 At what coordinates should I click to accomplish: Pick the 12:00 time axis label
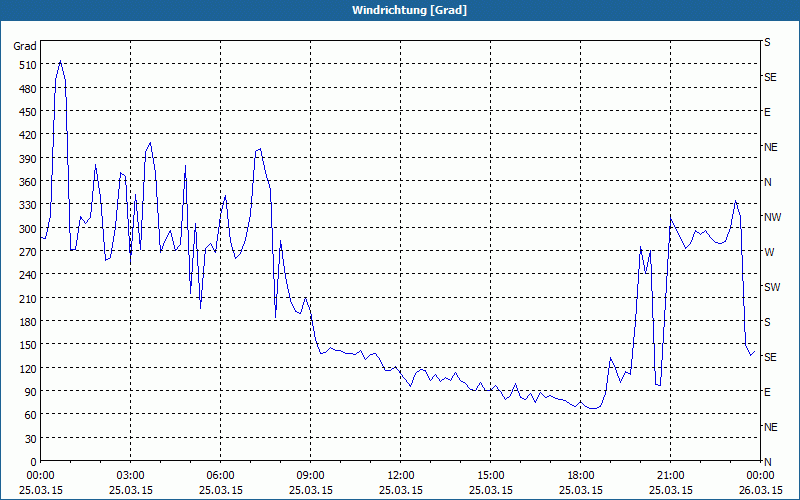pyautogui.click(x=401, y=476)
